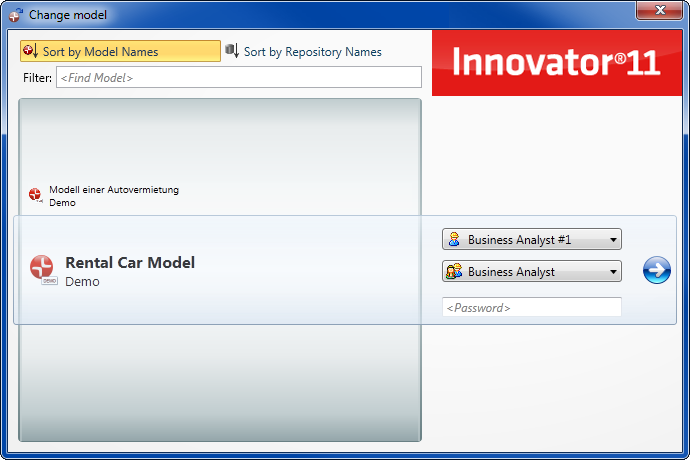Click the Sort by Model Names icon
The height and width of the screenshot is (460, 690).
pos(31,51)
